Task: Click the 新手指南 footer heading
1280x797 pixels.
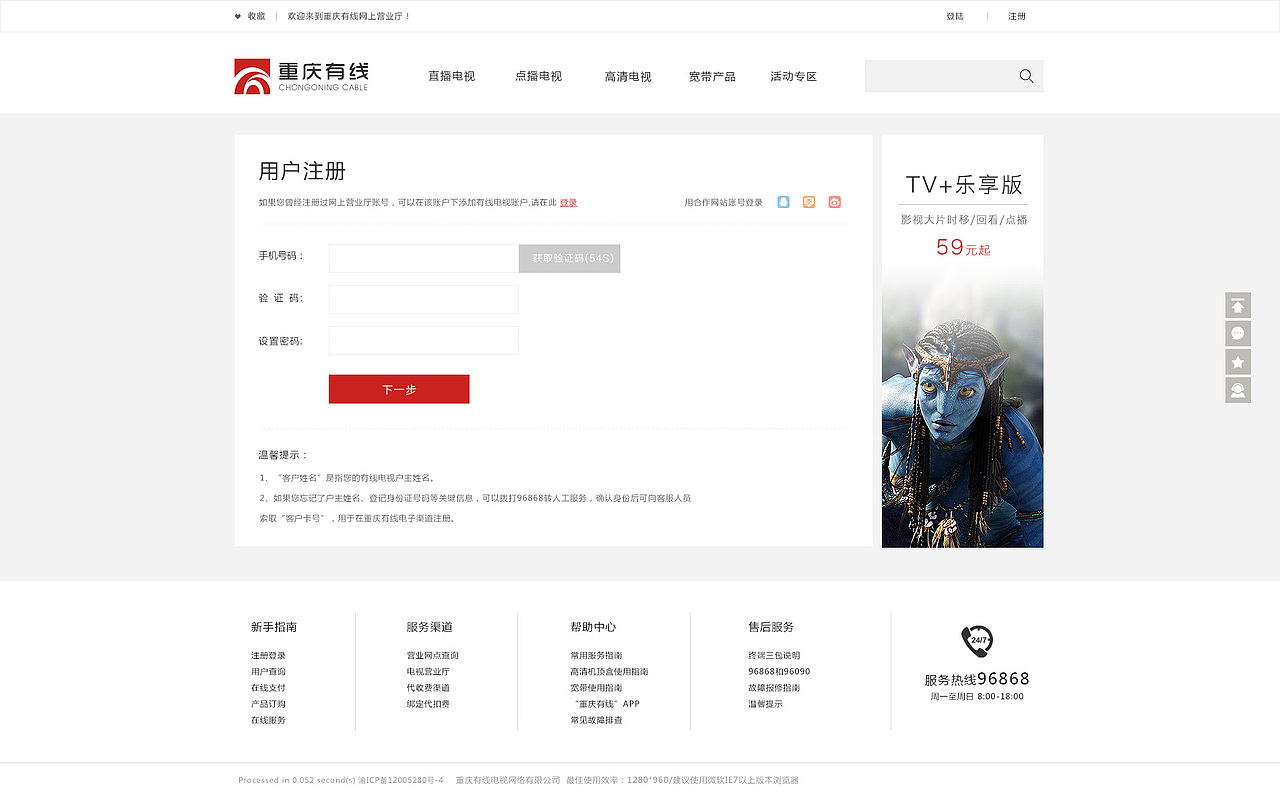Action: click(274, 627)
